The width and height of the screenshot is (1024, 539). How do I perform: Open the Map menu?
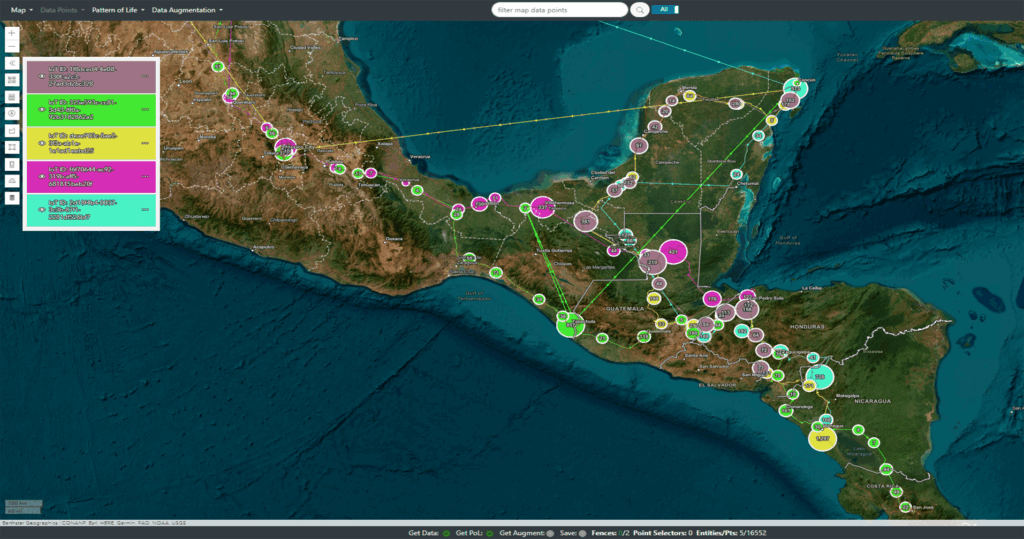(x=22, y=10)
